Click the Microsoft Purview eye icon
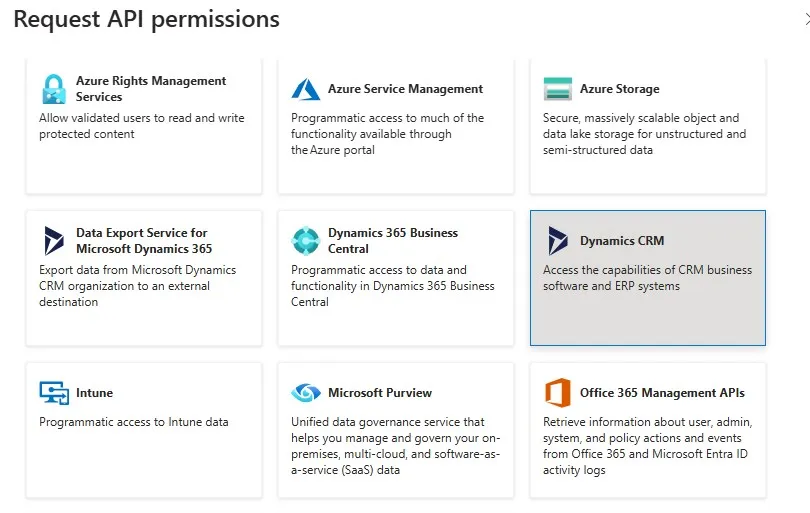 [306, 393]
